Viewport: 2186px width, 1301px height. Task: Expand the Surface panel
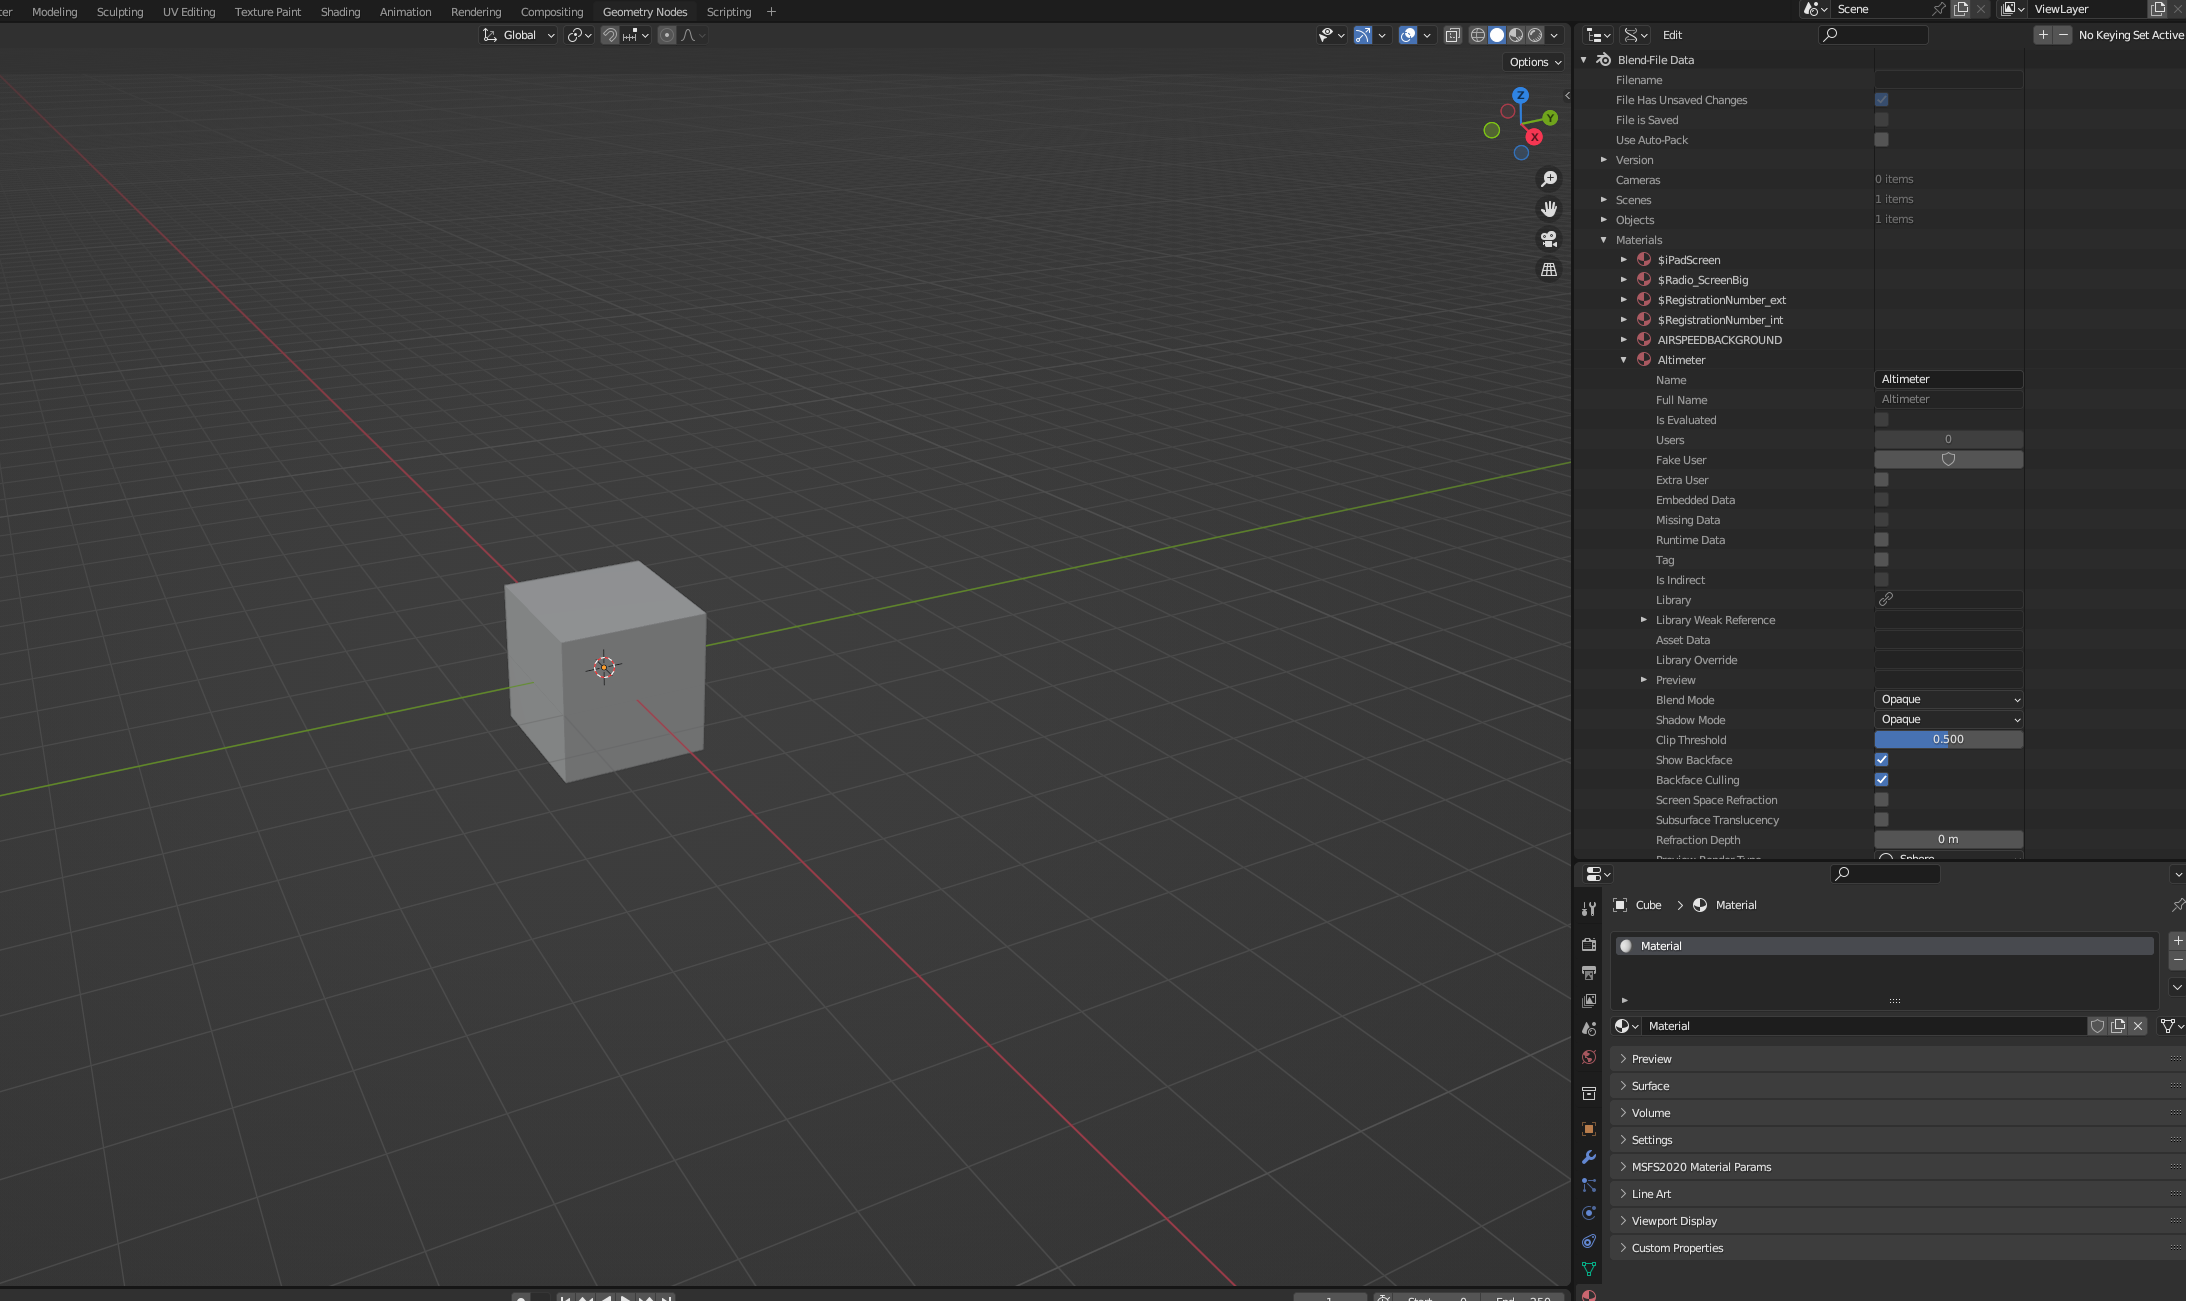click(1651, 1086)
